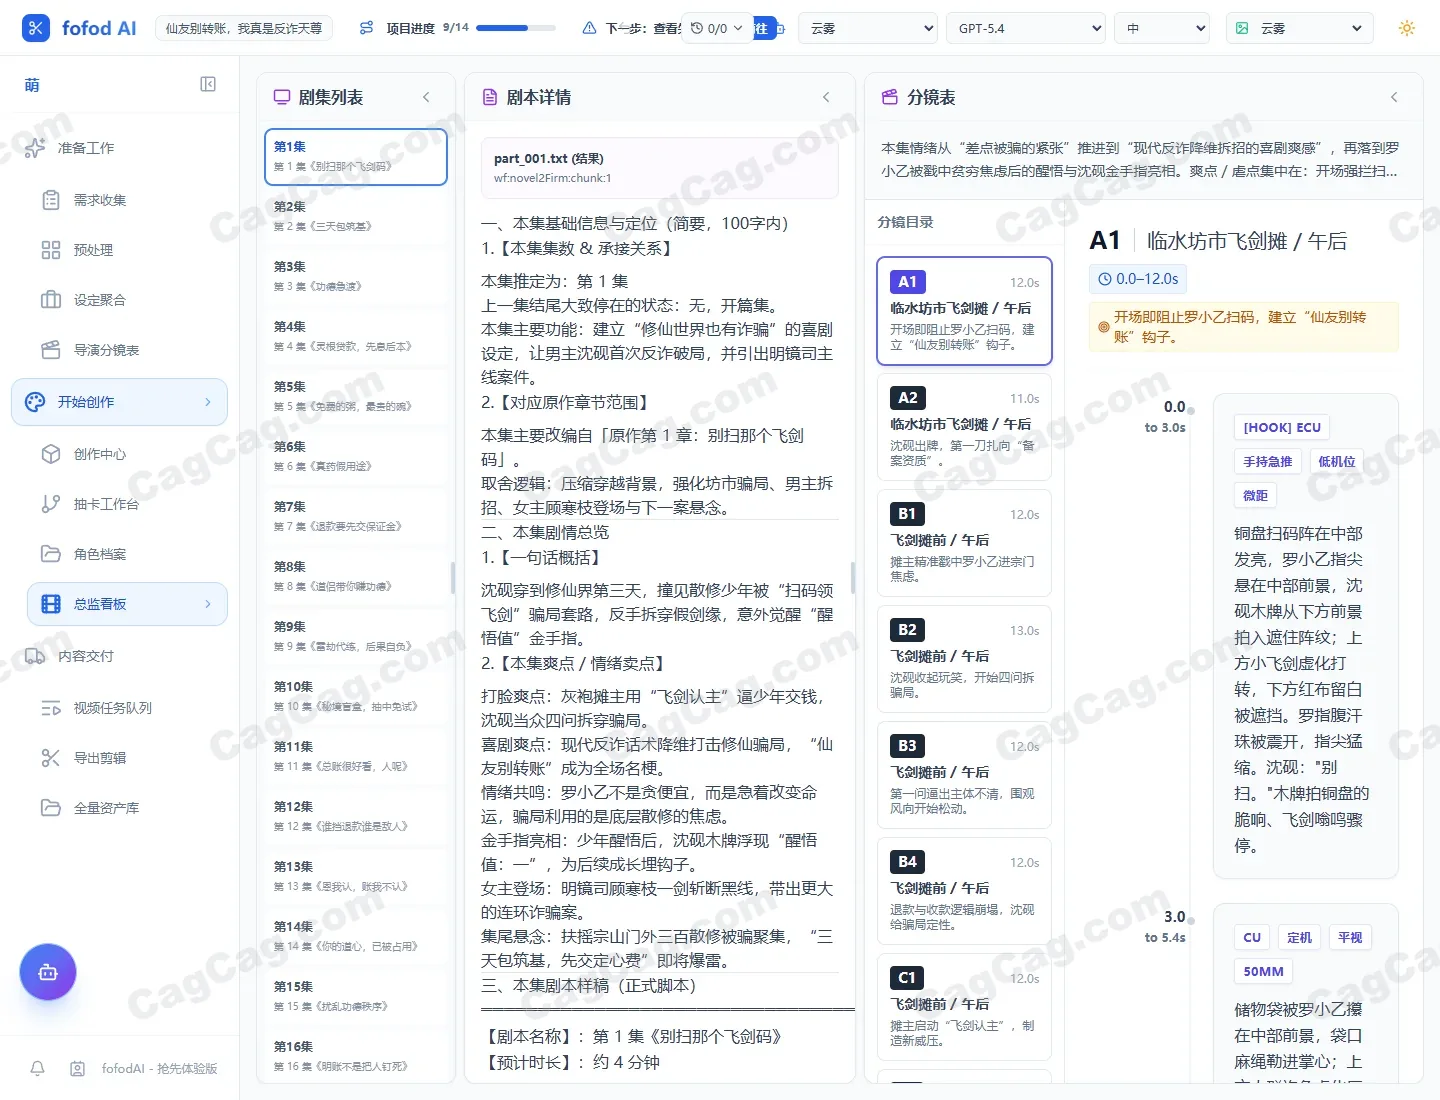Select 内容交付 section in sidebar
This screenshot has width=1440, height=1100.
pos(119,656)
